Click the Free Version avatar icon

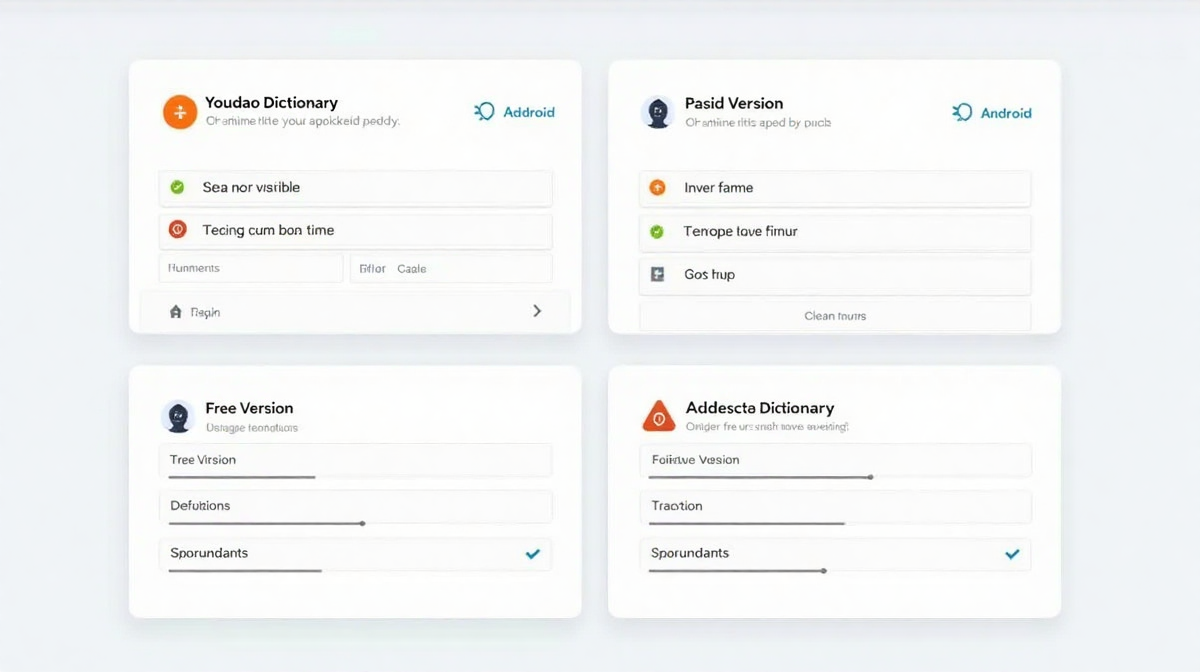click(178, 416)
